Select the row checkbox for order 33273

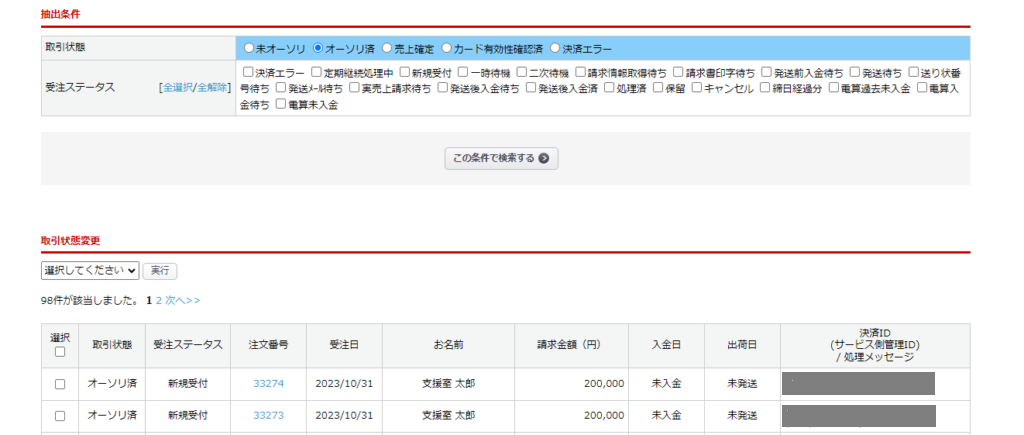pyautogui.click(x=60, y=415)
